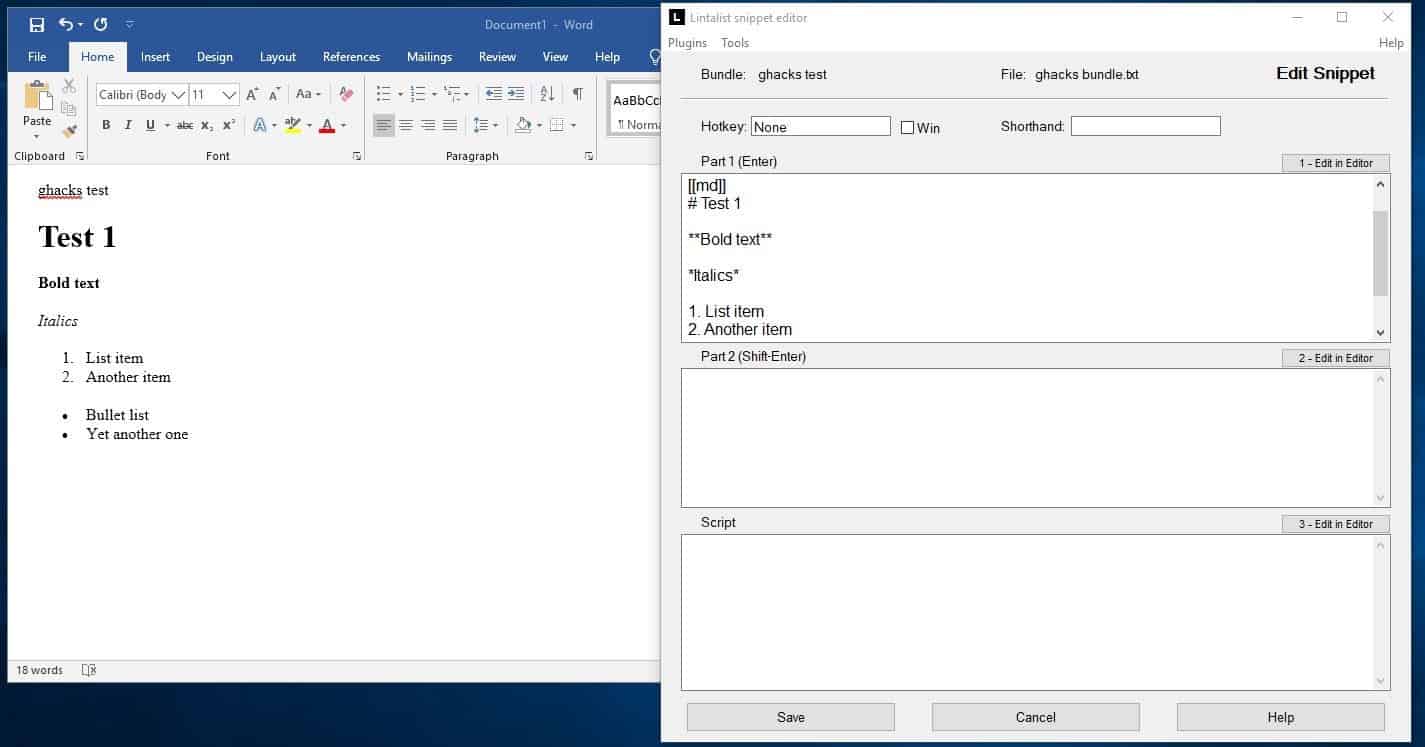Undo last action in Word

(x=66, y=24)
